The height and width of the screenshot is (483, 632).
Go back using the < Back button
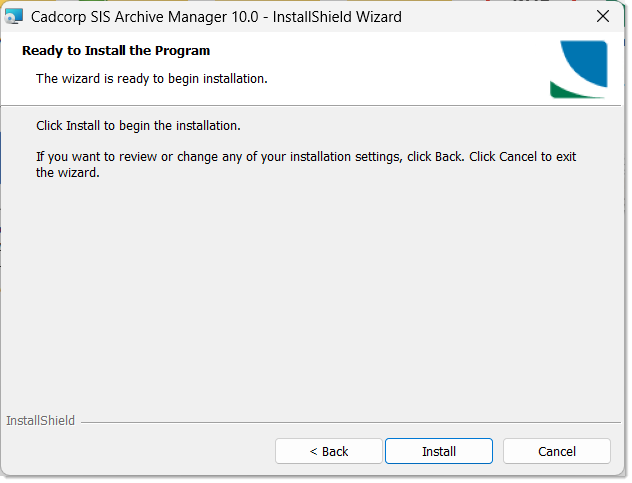point(328,451)
